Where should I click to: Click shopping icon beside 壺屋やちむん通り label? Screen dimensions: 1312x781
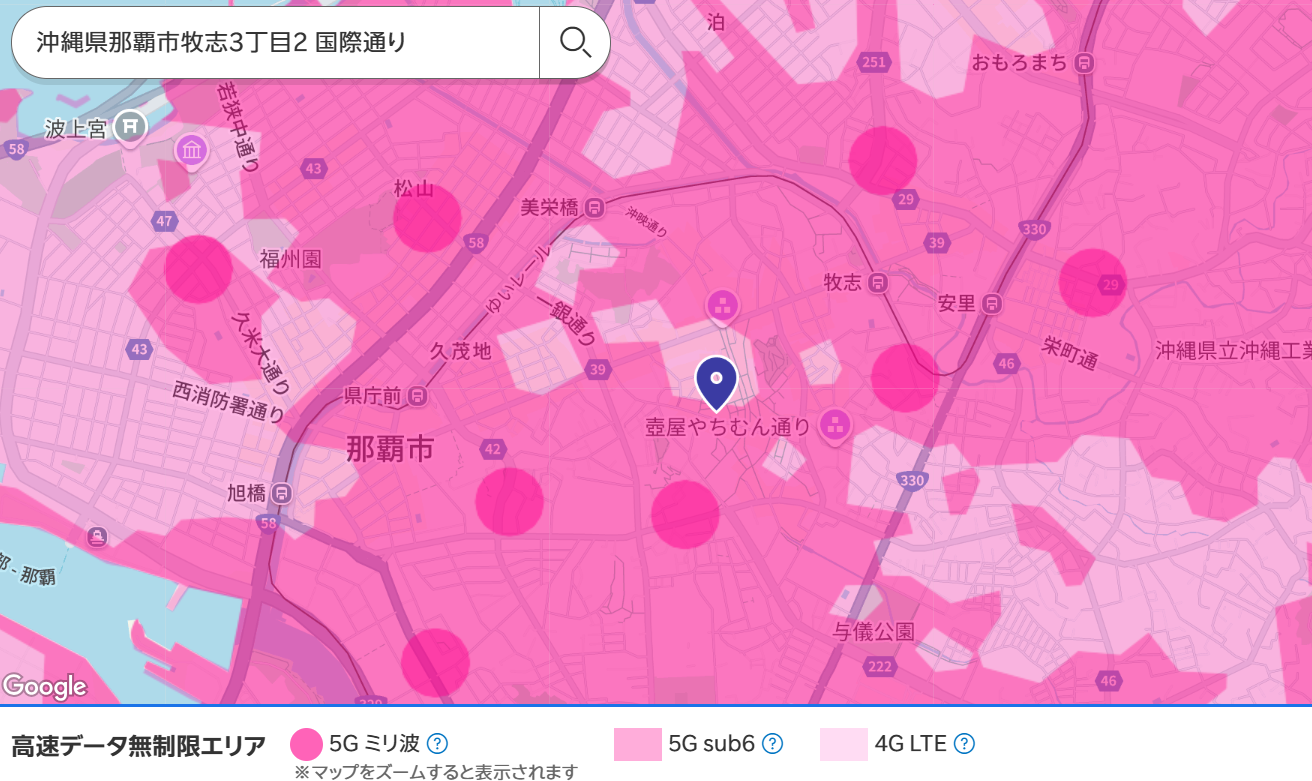click(x=834, y=426)
